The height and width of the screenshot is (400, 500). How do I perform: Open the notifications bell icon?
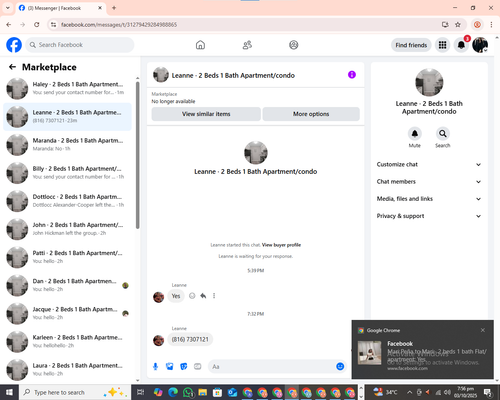tap(461, 45)
